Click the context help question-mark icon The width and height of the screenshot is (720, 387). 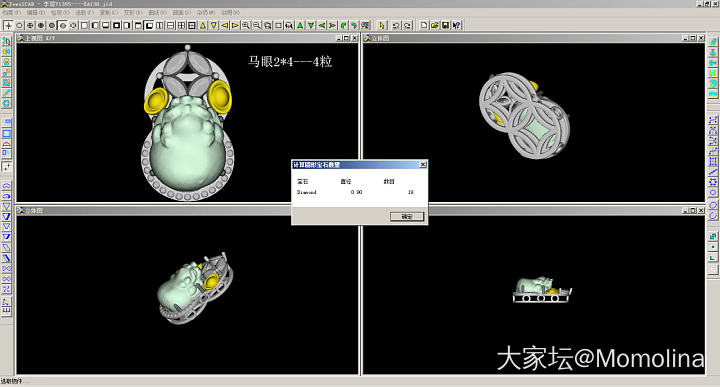456,25
